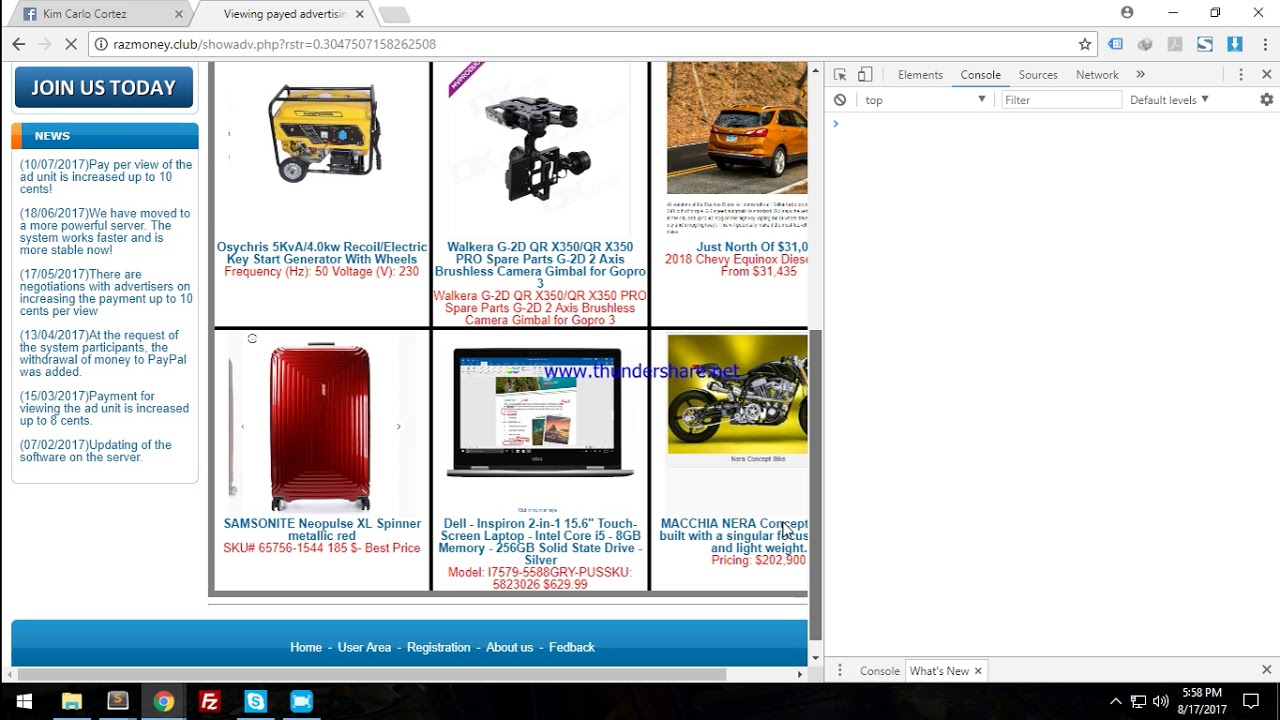The width and height of the screenshot is (1280, 720).
Task: Switch to the Sources tab
Action: 1038,75
